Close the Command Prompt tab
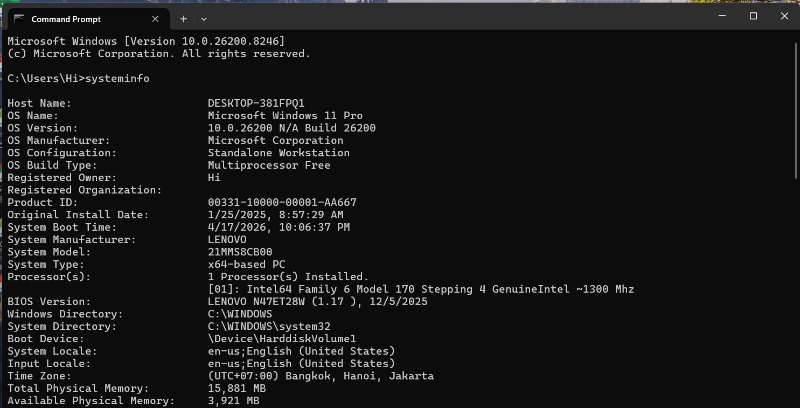800x408 pixels. pyautogui.click(x=154, y=18)
